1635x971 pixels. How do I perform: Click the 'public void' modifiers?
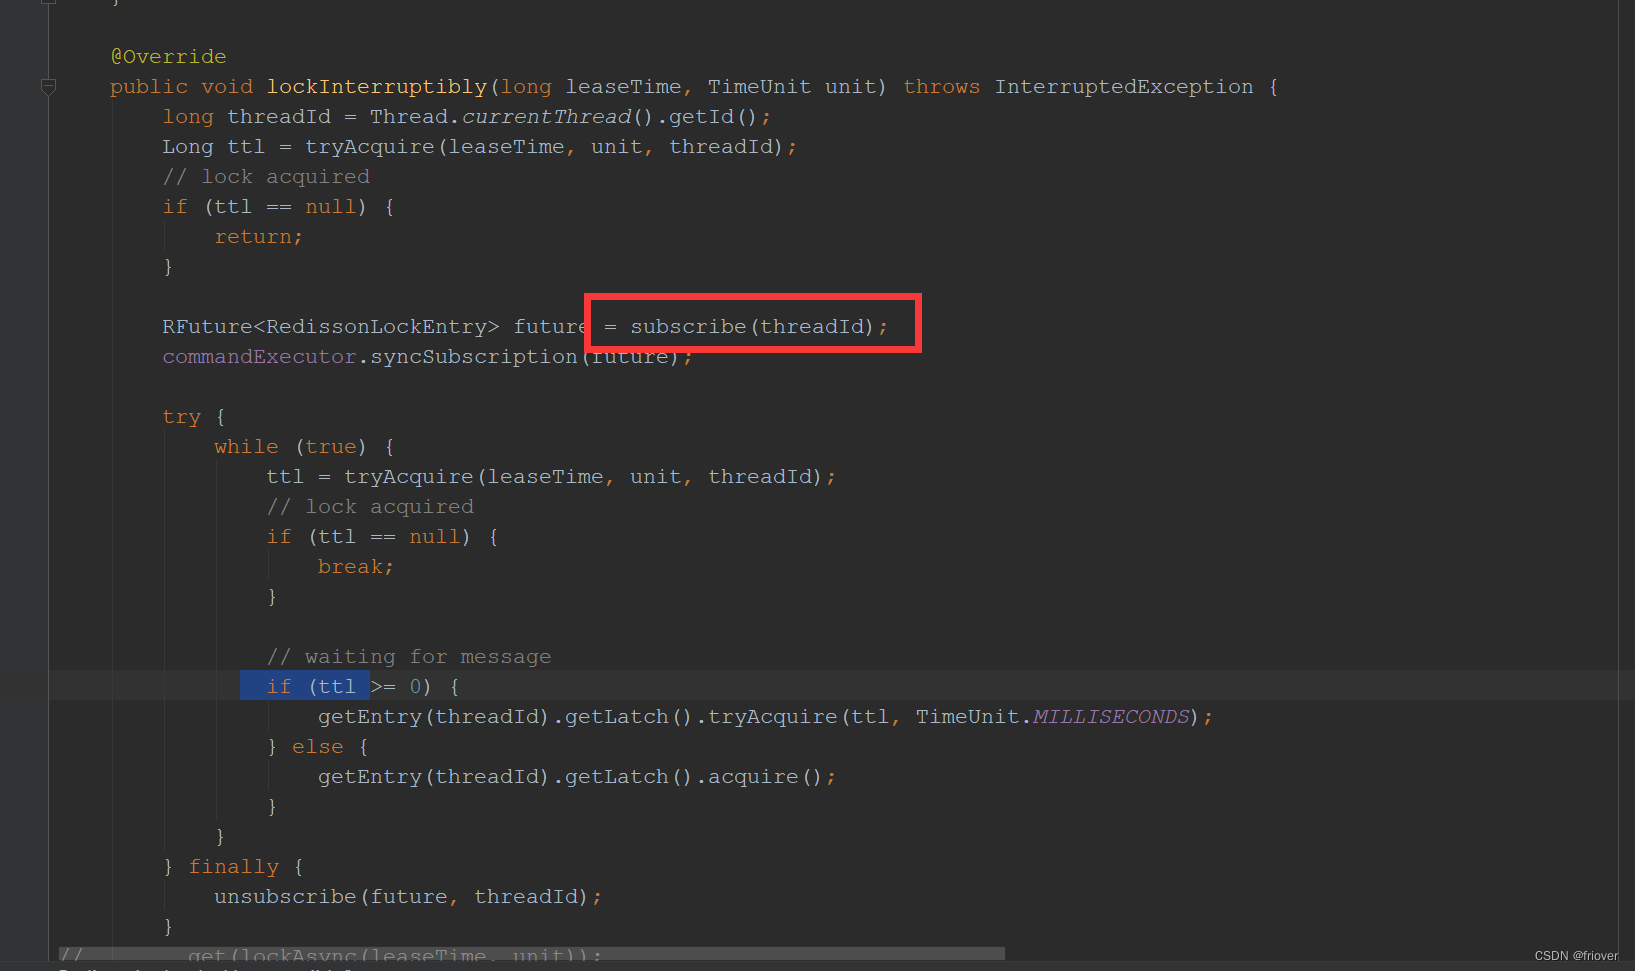pyautogui.click(x=182, y=87)
